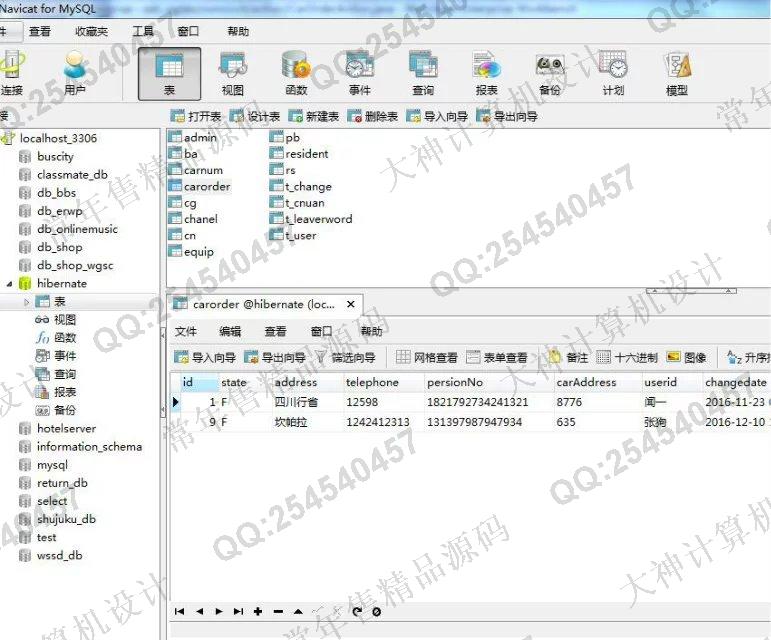Click the upper 导出向导 button in object toolbar
771x640 pixels.
[507, 116]
